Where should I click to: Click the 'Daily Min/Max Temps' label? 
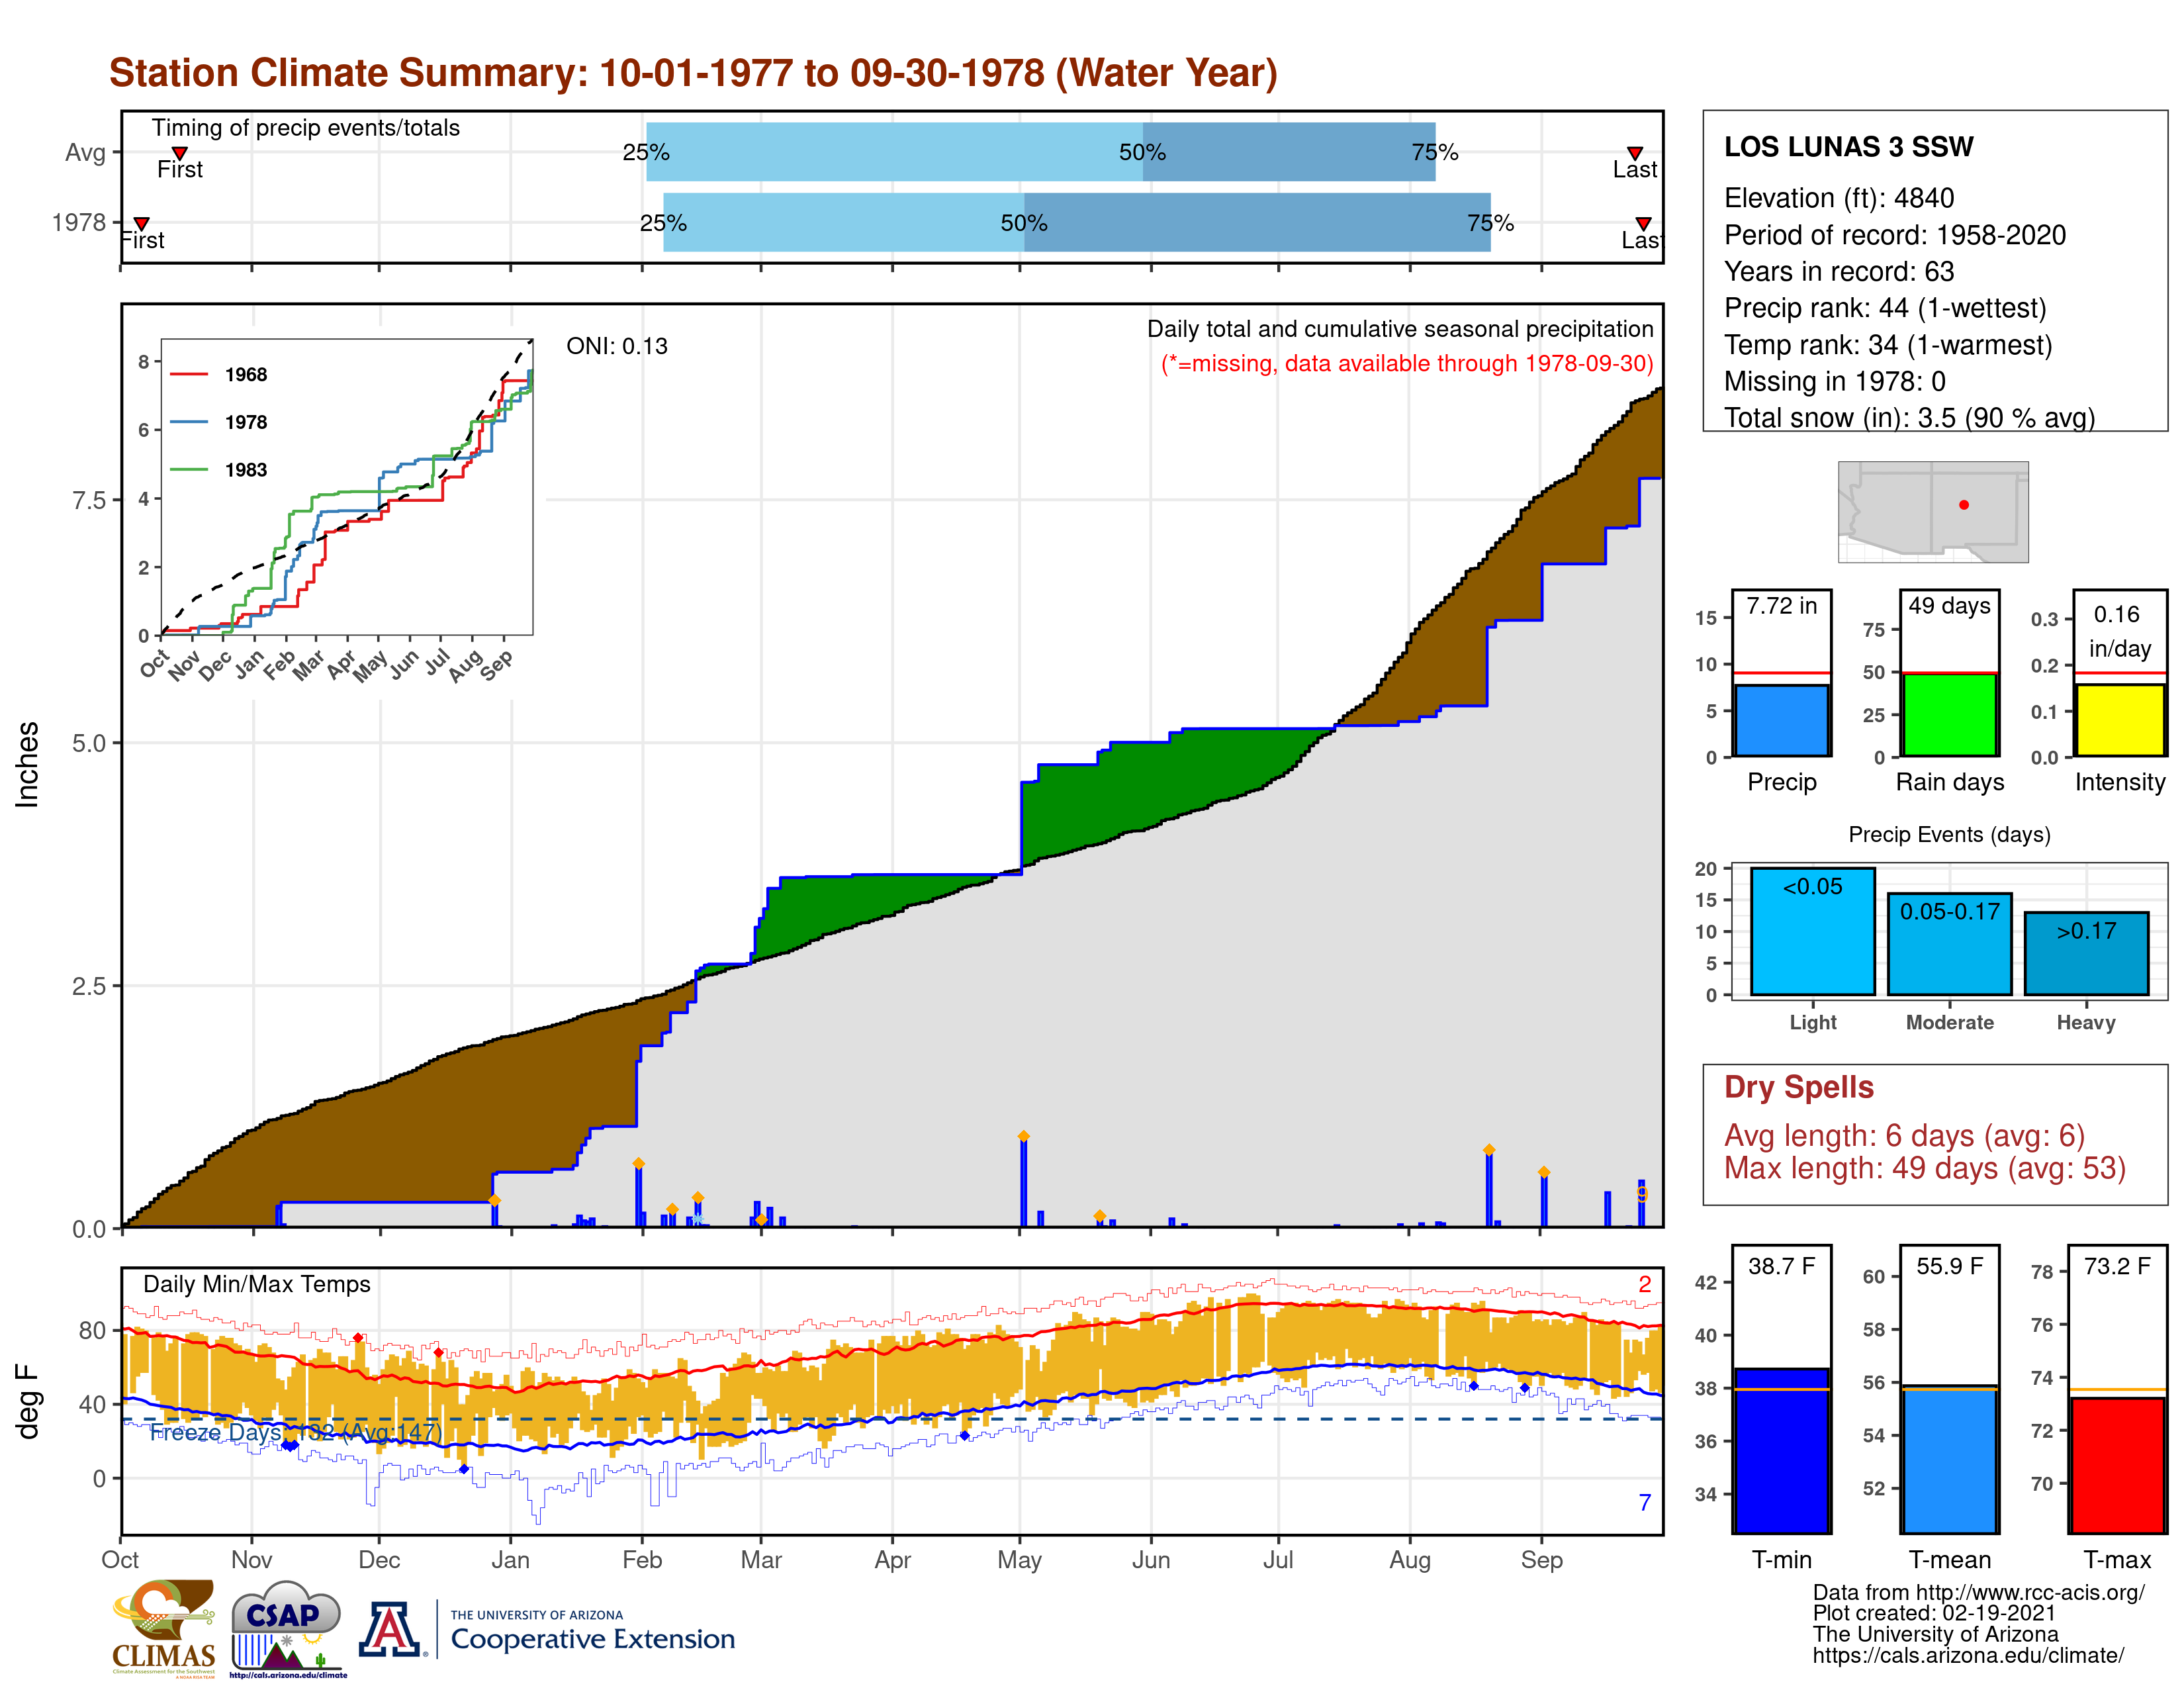(x=256, y=1284)
